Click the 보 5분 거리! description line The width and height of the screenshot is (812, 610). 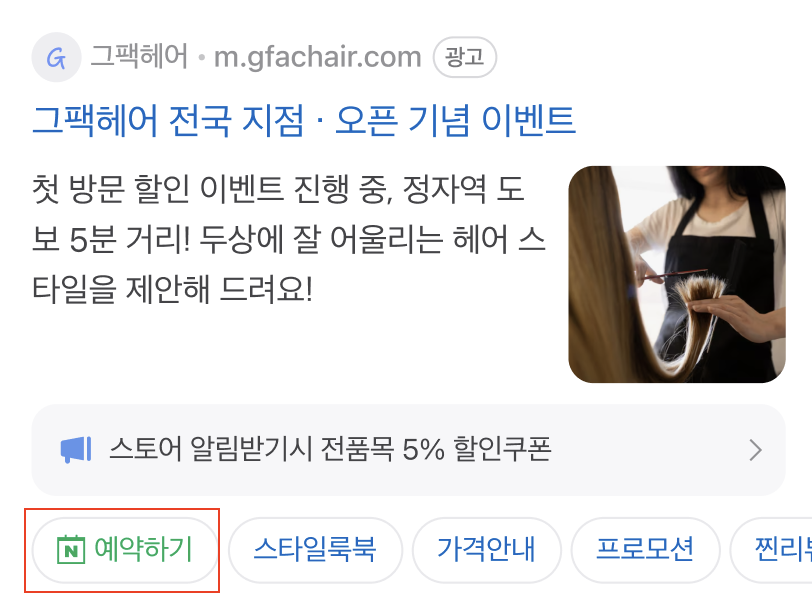(289, 239)
